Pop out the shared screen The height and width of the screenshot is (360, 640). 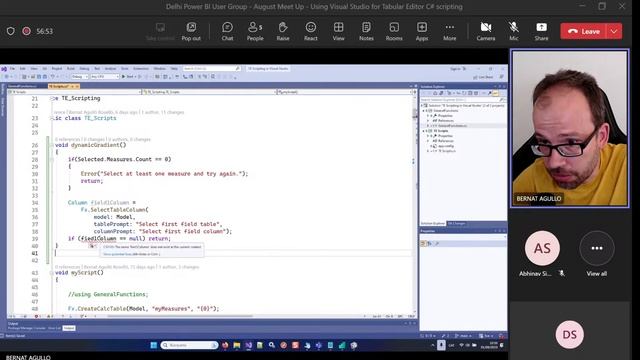[x=191, y=31]
